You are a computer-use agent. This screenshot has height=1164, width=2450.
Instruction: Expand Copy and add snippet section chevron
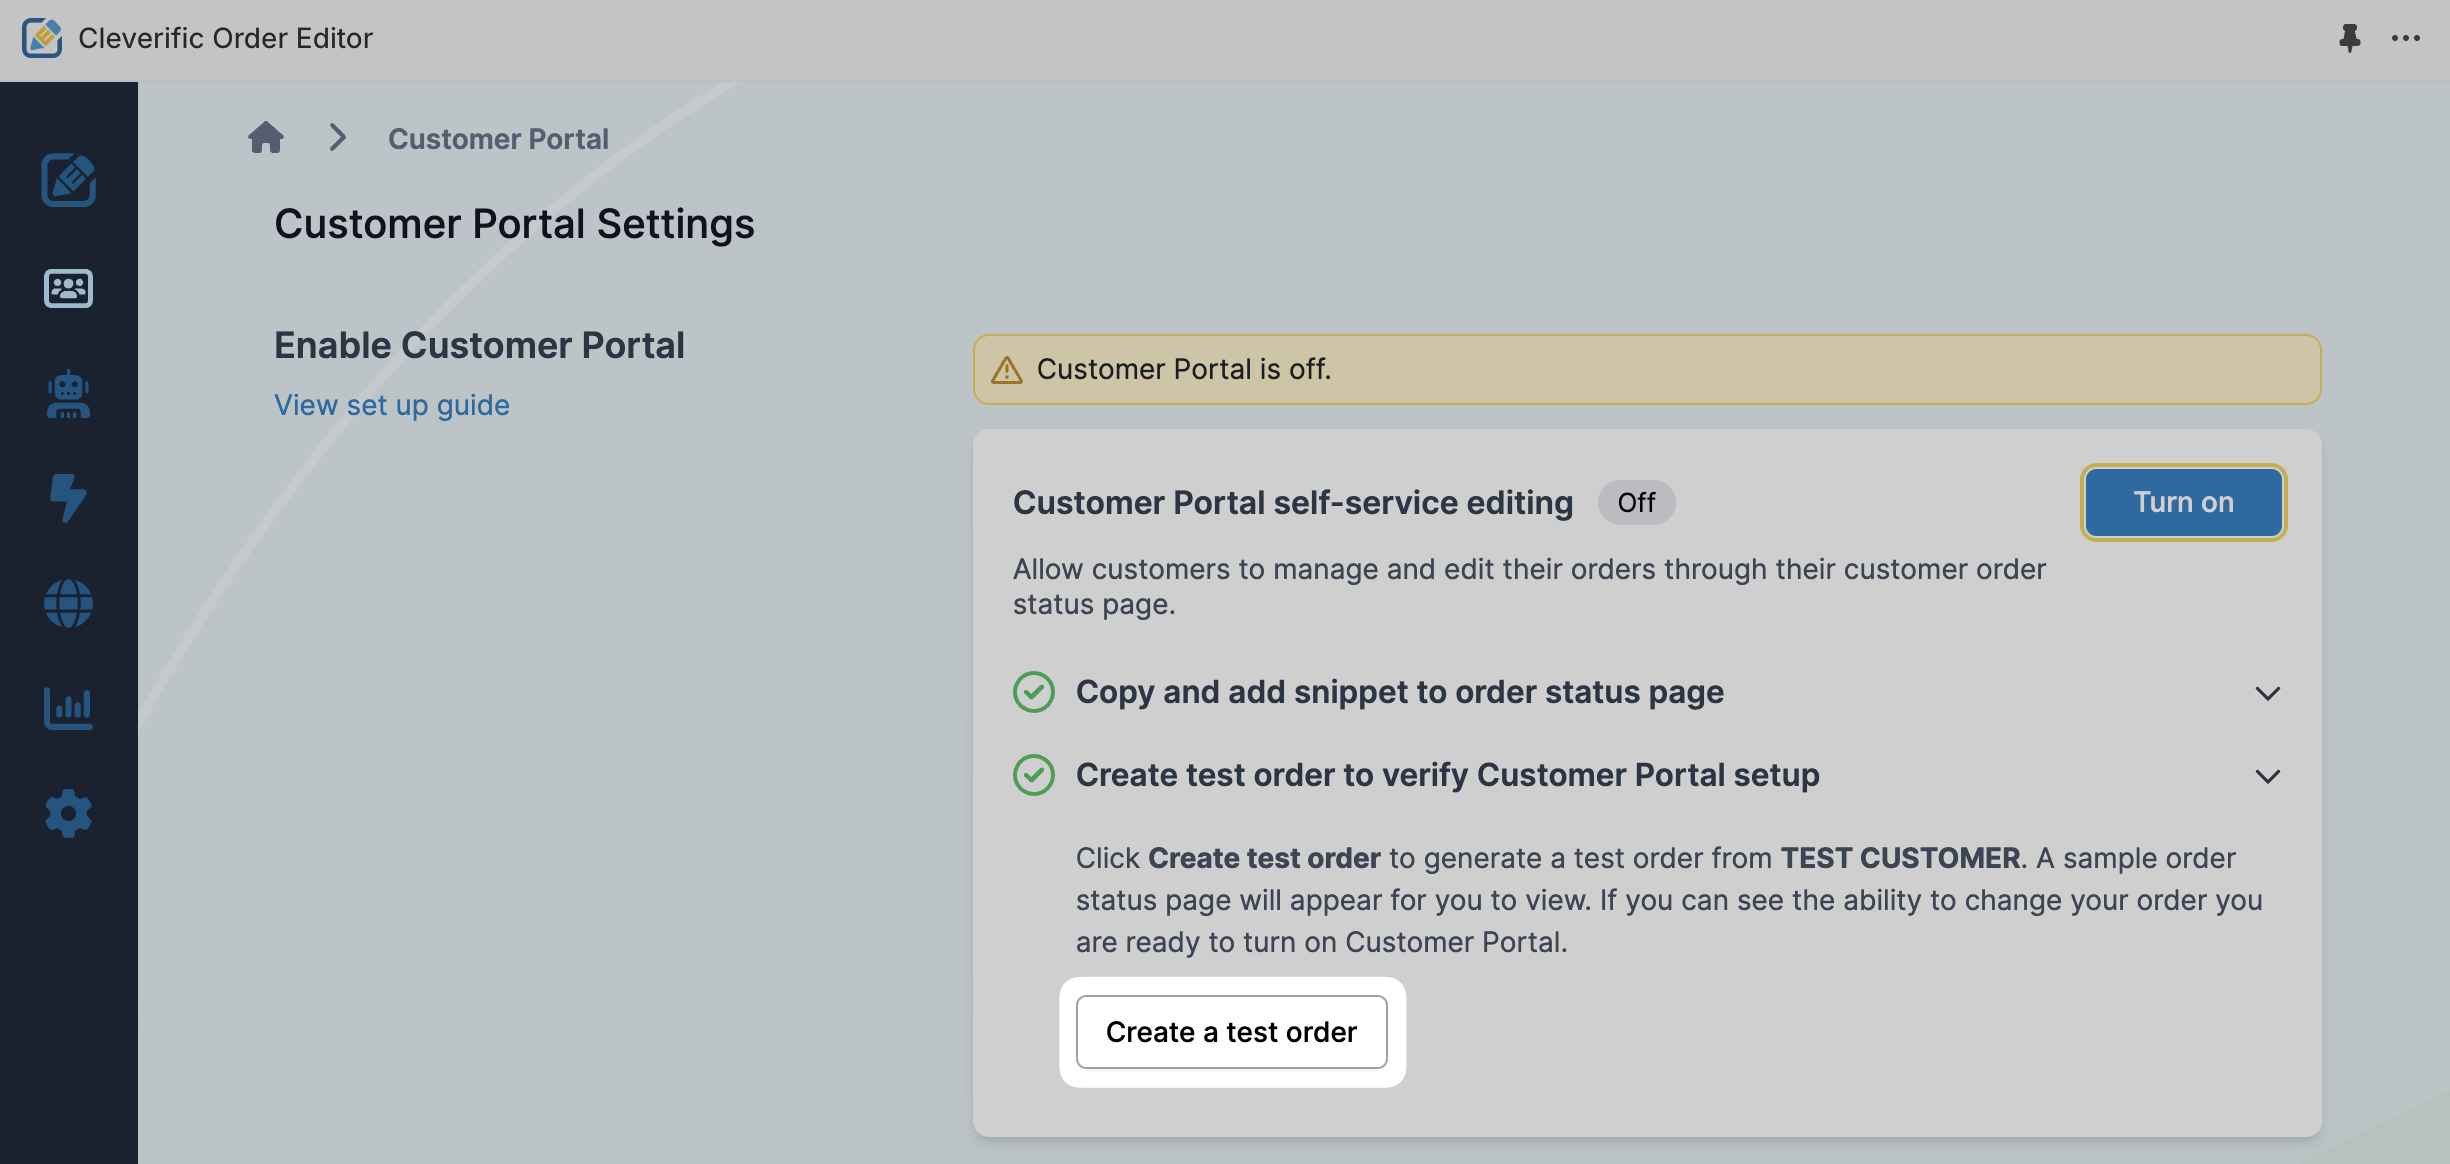[2268, 693]
